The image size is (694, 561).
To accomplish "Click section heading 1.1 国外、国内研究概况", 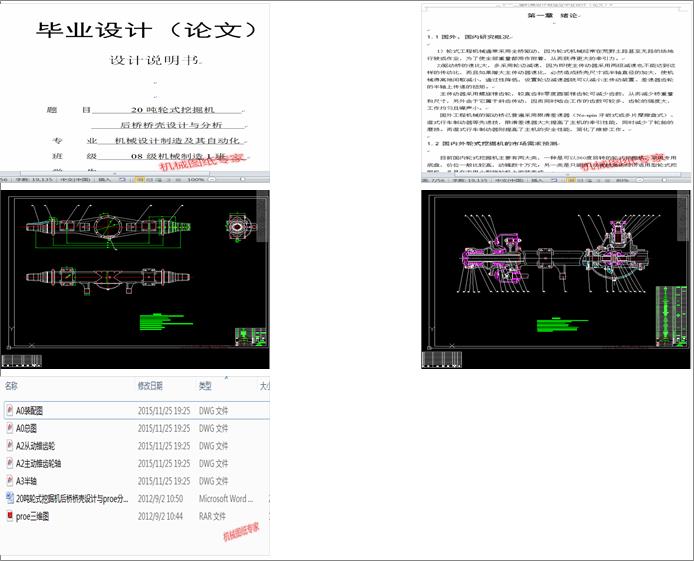I will pos(470,37).
